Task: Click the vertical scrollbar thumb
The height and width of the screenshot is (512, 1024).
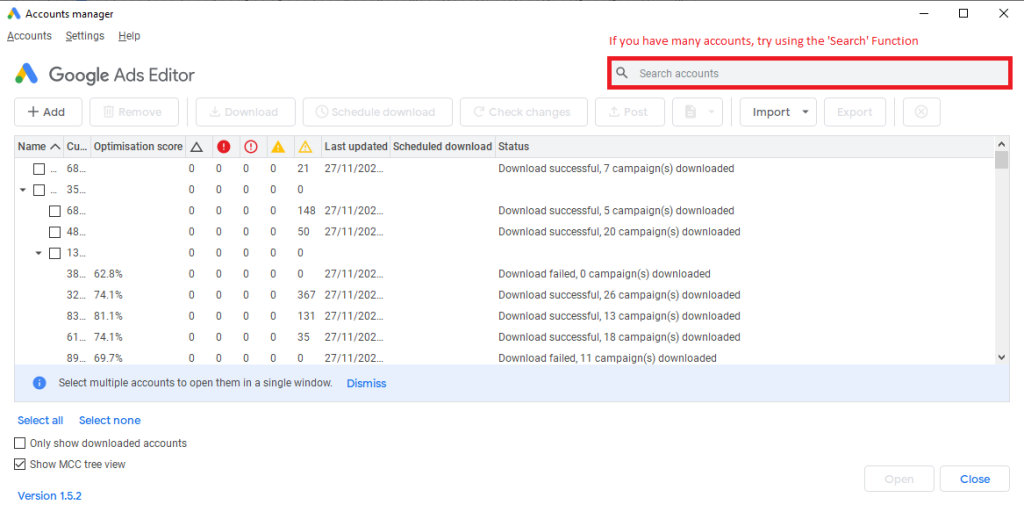Action: tap(1002, 159)
